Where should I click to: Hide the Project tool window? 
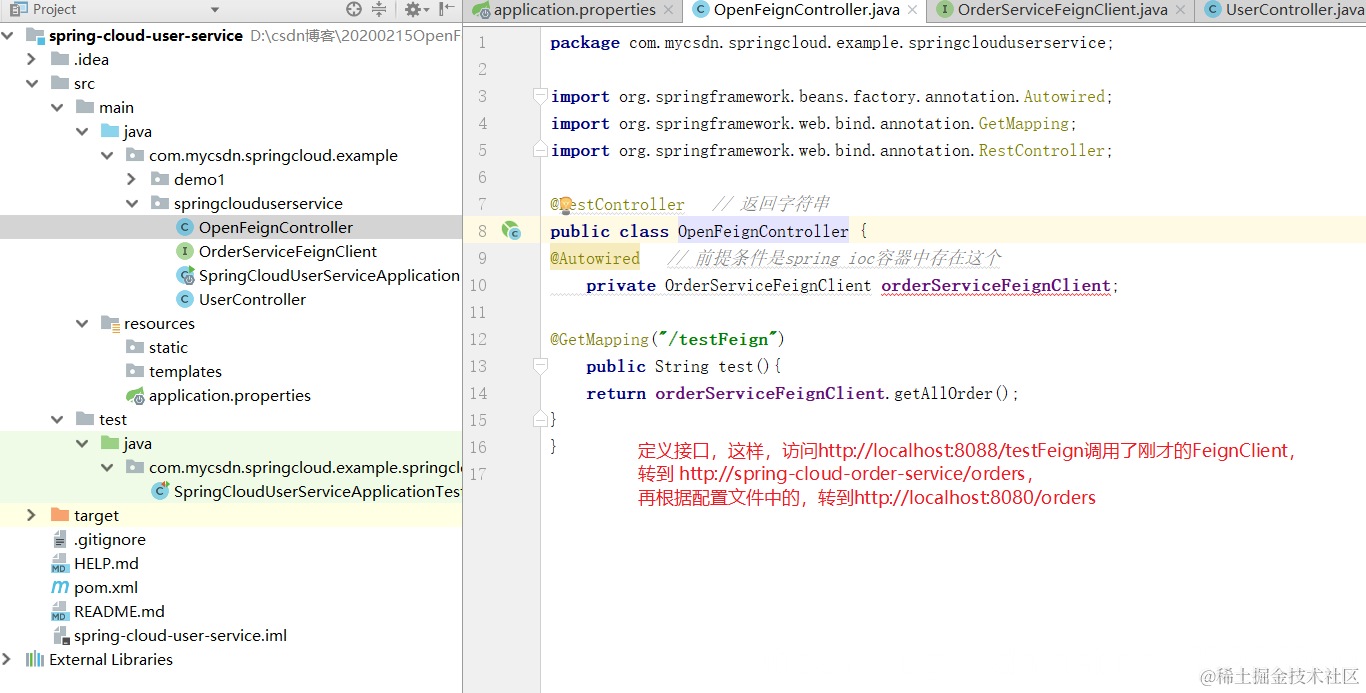(x=447, y=9)
